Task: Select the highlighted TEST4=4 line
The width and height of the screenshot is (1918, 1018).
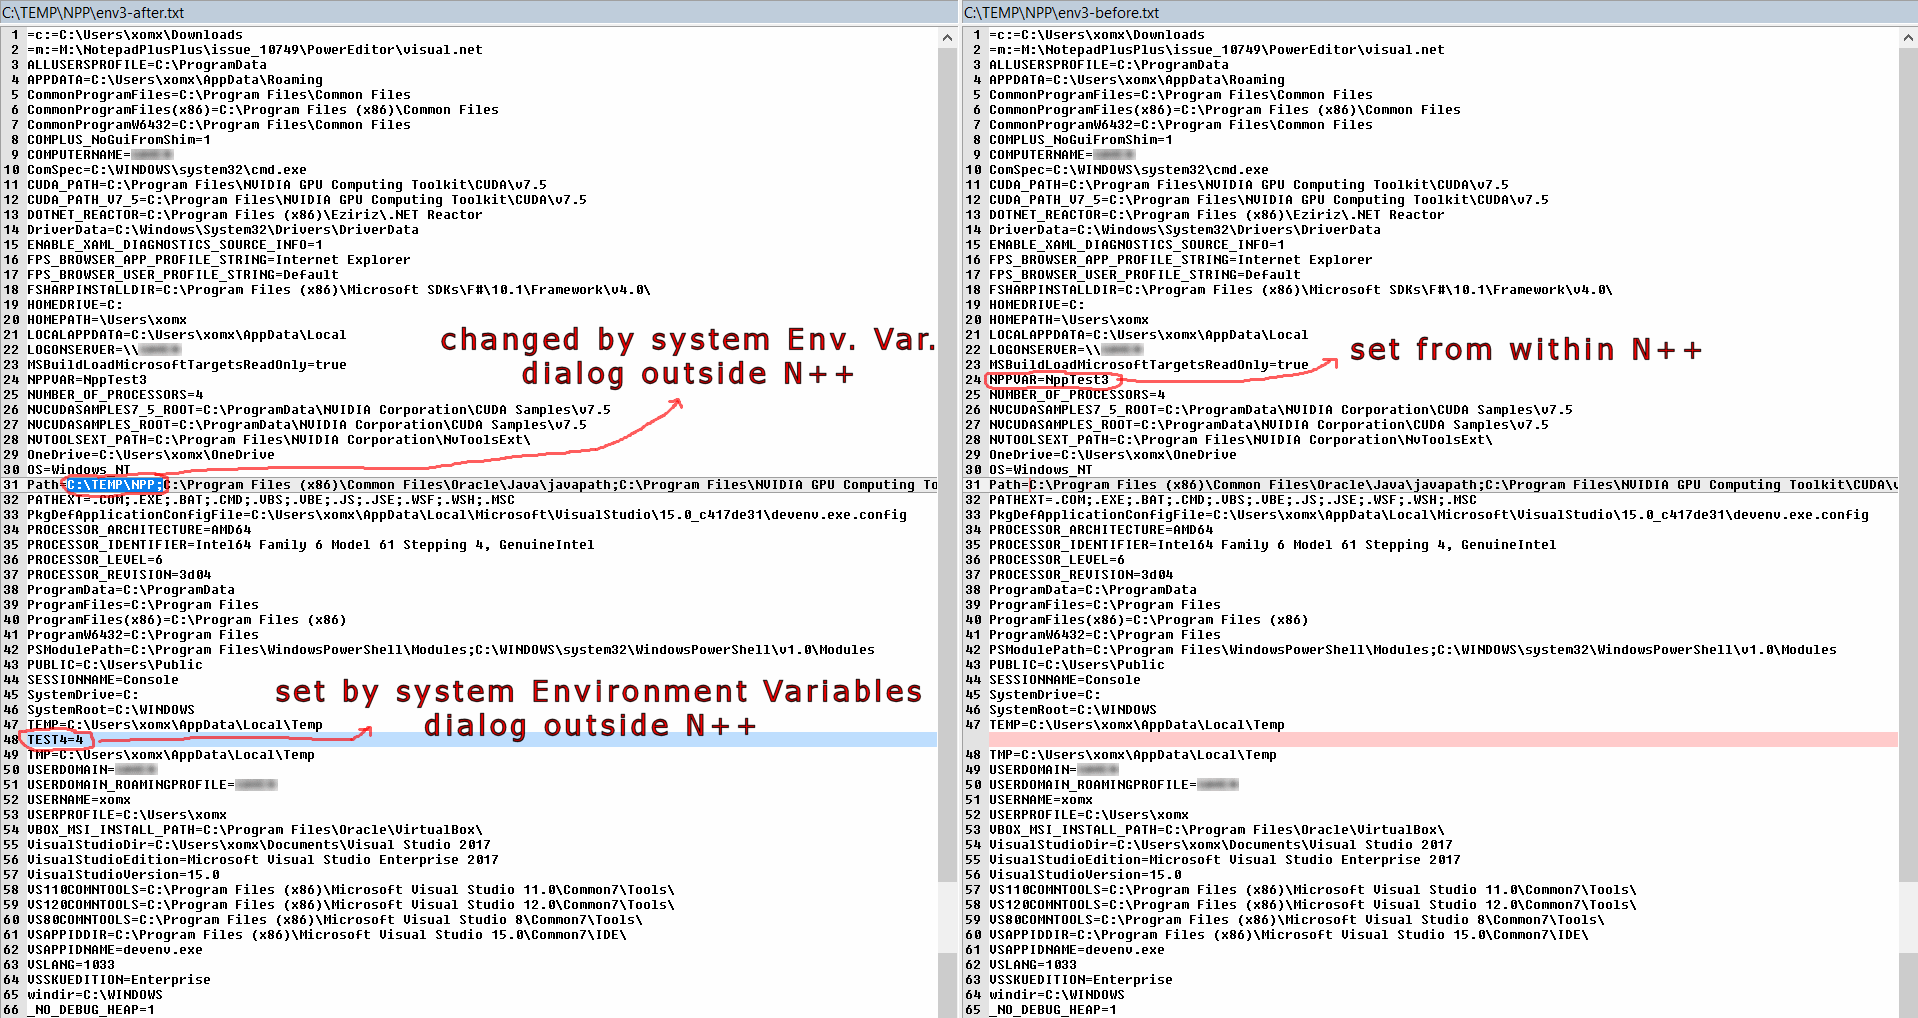Action: [x=55, y=739]
